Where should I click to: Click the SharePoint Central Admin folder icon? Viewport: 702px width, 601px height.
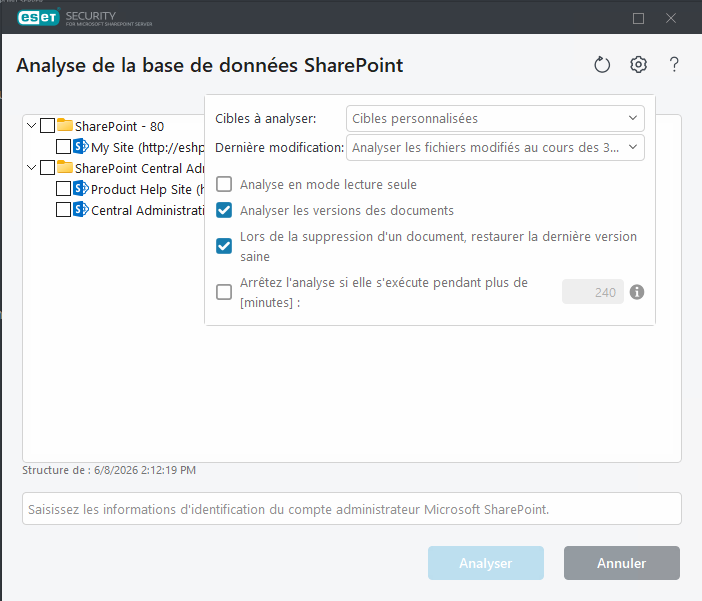point(65,167)
